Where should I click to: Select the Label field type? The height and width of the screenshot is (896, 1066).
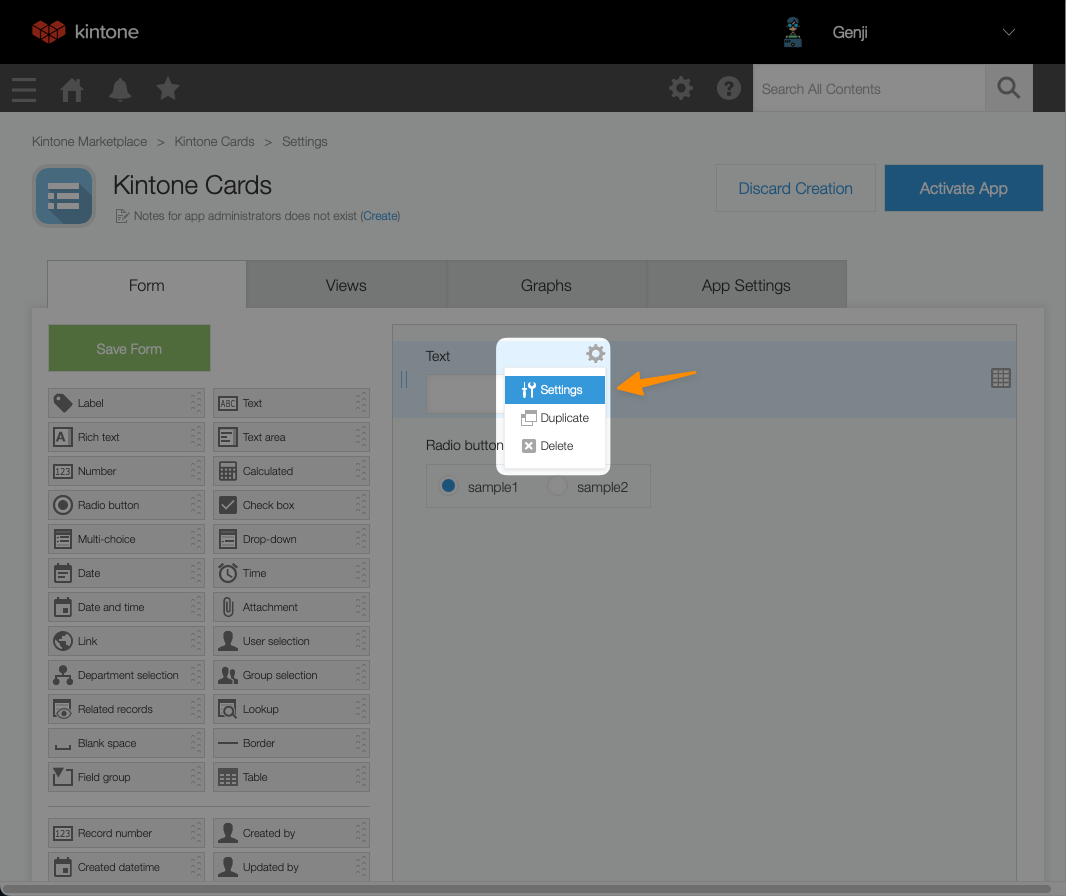pyautogui.click(x=126, y=403)
